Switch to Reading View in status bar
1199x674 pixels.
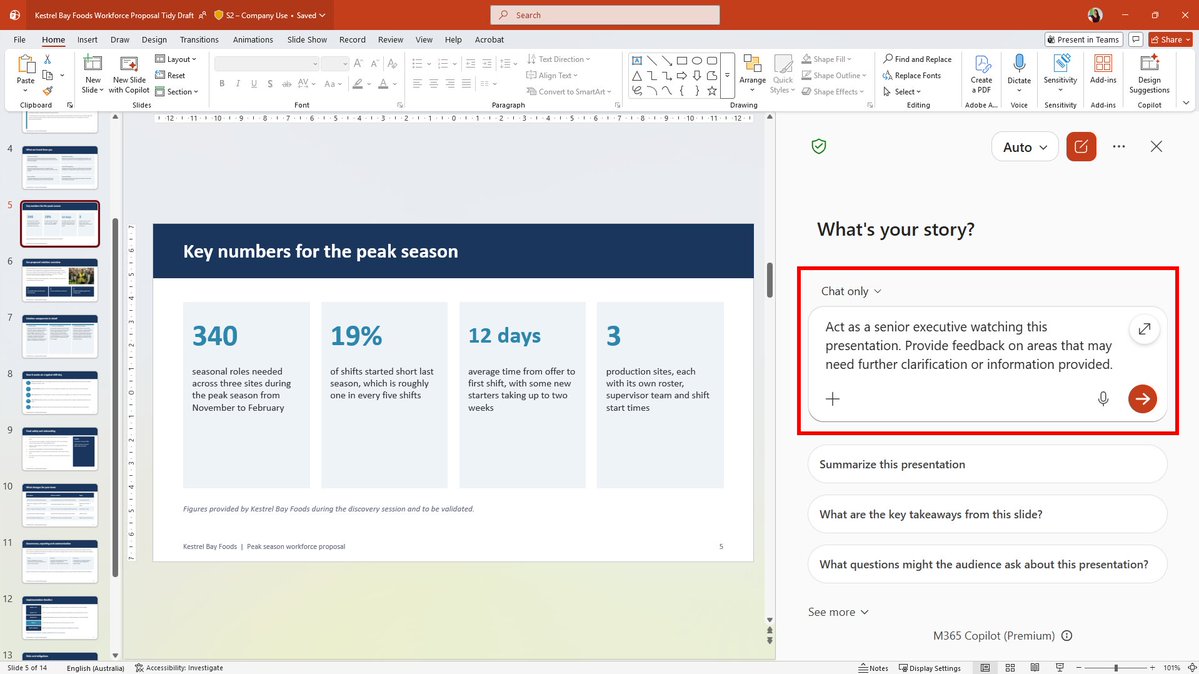click(x=1035, y=668)
